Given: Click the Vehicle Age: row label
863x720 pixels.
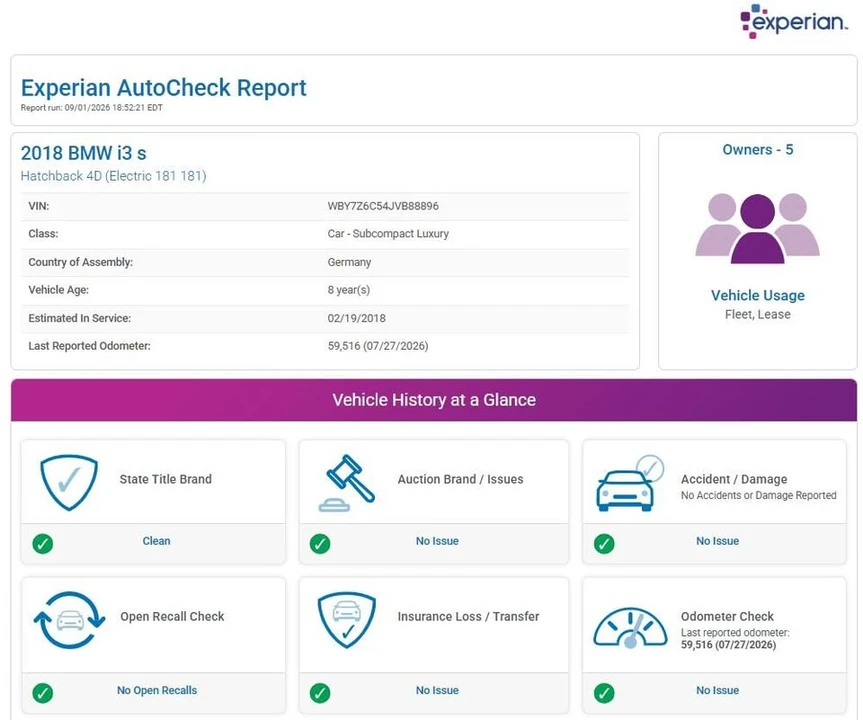Looking at the screenshot, I should click(x=58, y=290).
